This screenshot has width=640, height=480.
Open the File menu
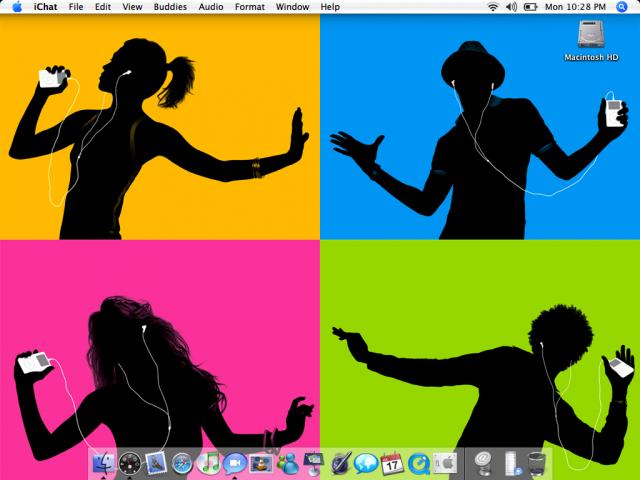76,7
